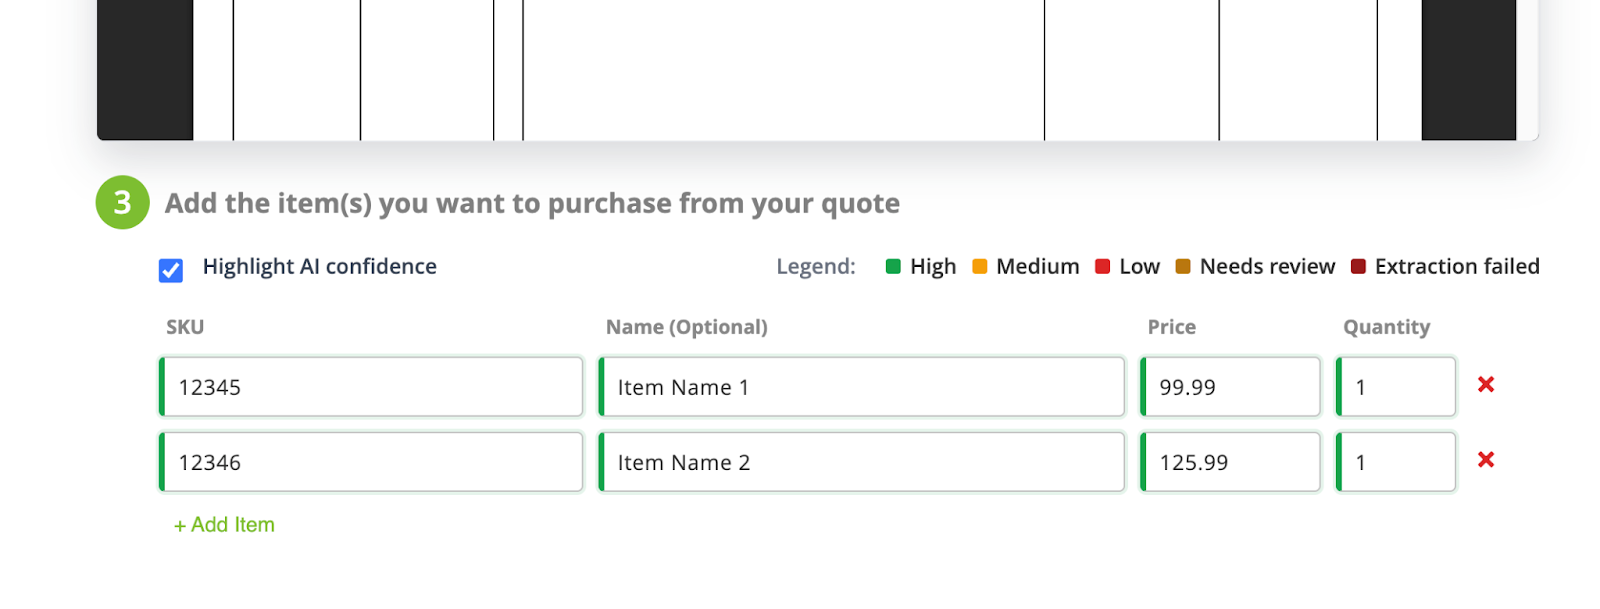Click the green High legend square

(x=893, y=266)
